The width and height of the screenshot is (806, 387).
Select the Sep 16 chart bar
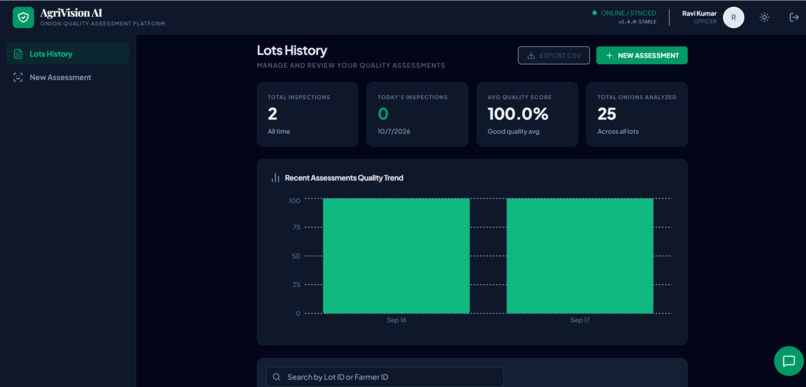396,256
